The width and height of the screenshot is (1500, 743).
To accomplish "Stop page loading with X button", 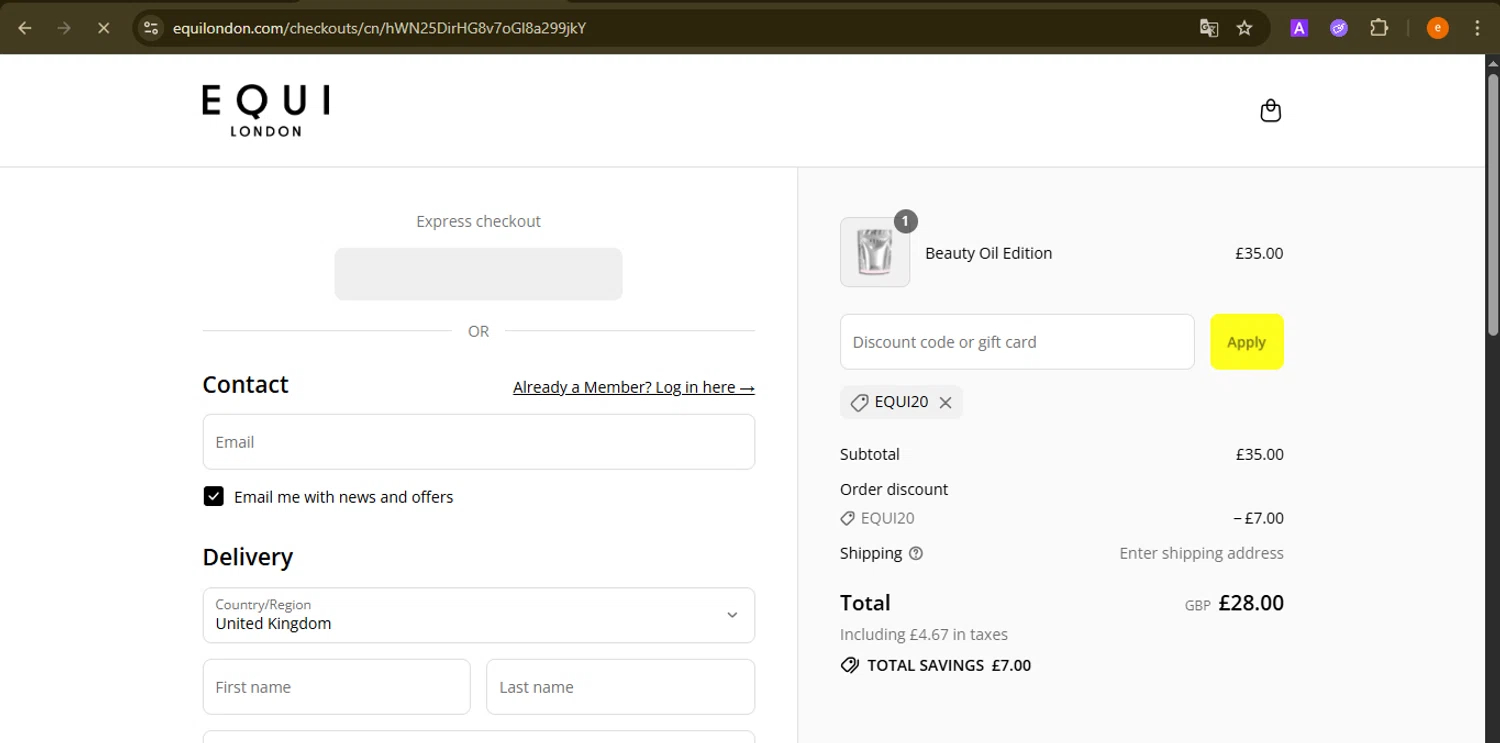I will tap(103, 28).
